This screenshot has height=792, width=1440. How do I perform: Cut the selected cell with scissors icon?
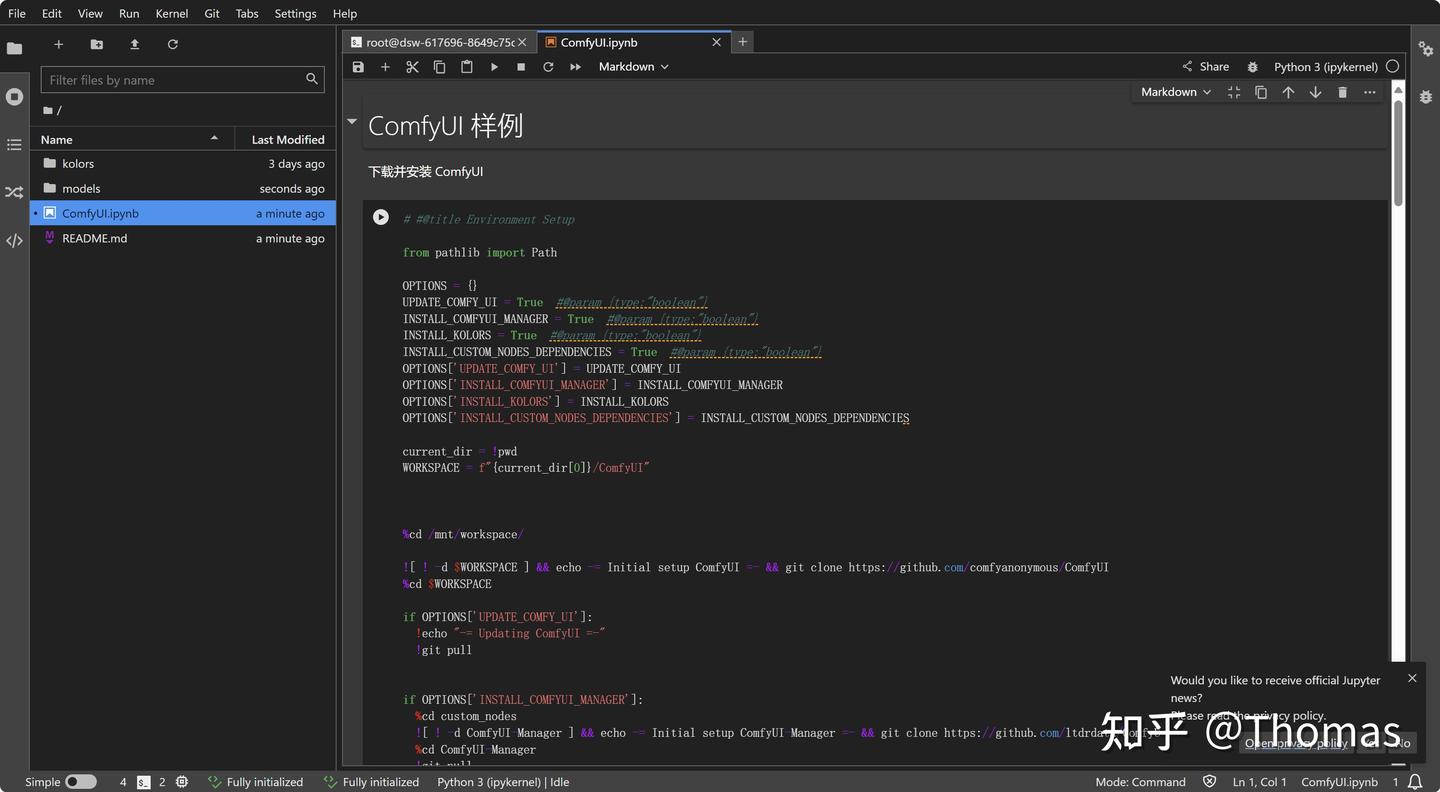[412, 67]
